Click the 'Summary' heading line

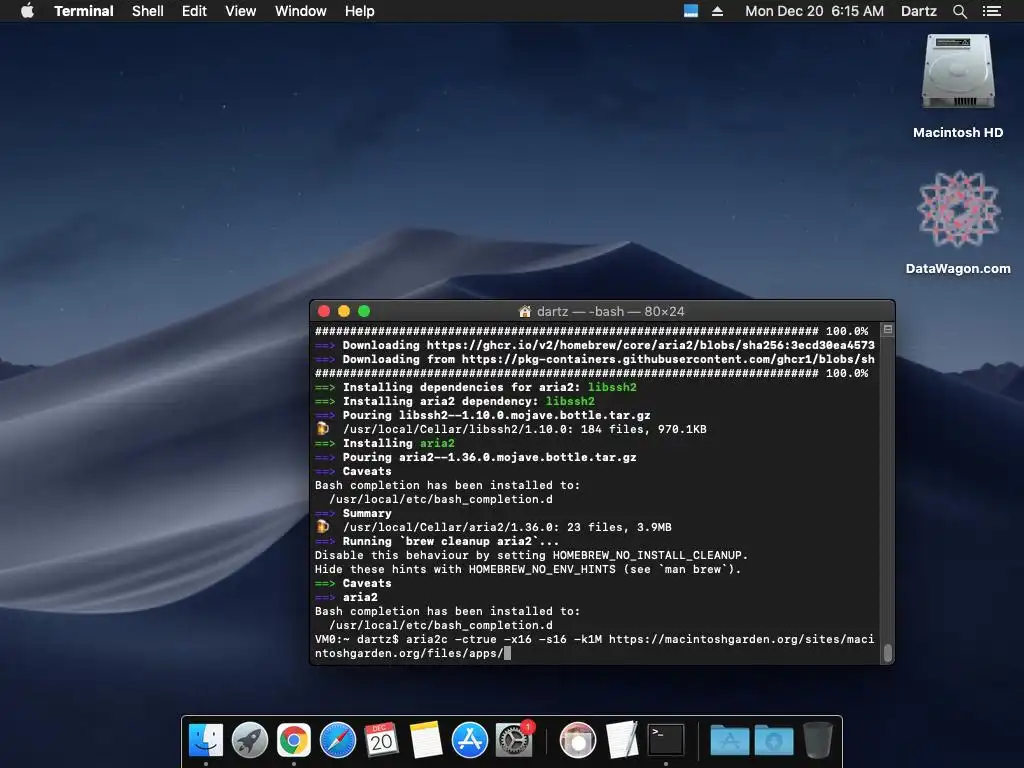point(353,513)
